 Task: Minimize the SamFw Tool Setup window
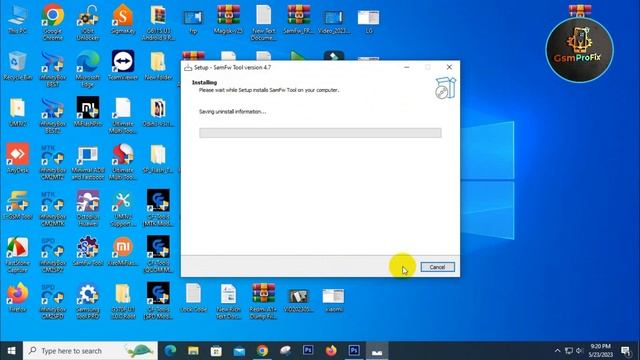coord(407,67)
